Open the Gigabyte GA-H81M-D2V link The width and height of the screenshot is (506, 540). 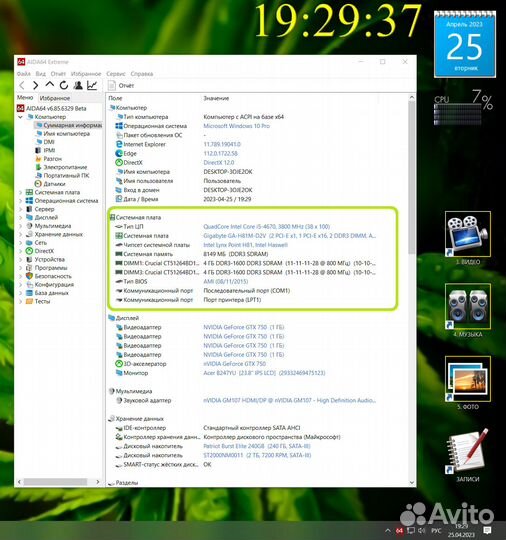(x=289, y=236)
